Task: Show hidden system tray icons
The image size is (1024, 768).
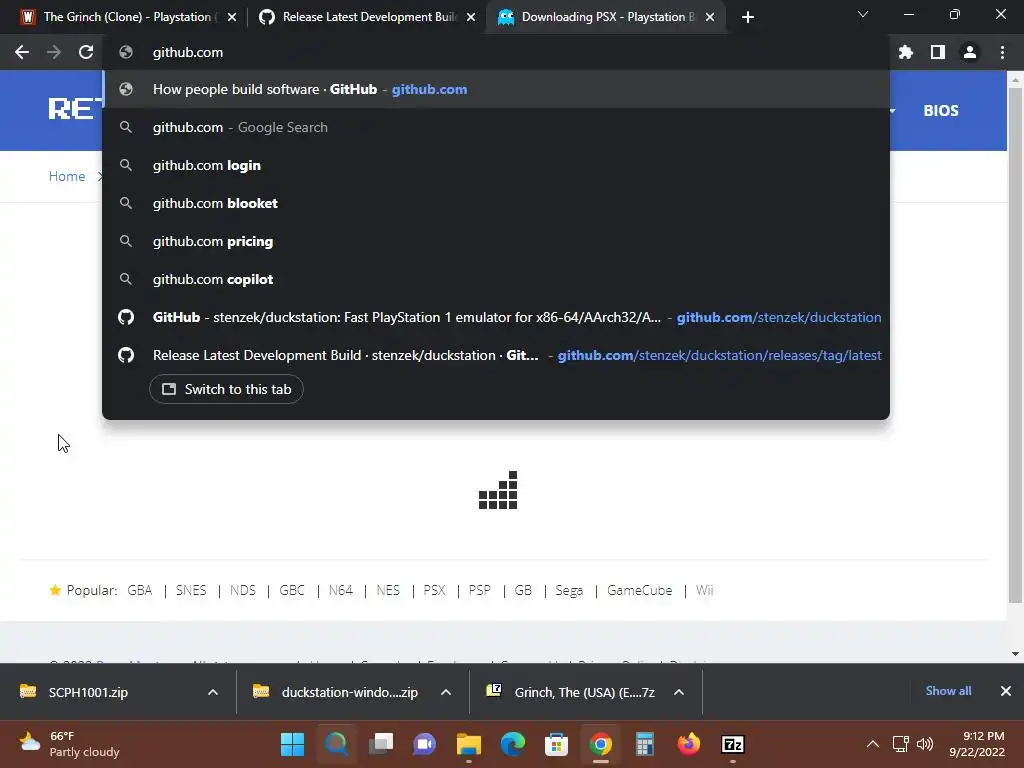Action: (872, 744)
